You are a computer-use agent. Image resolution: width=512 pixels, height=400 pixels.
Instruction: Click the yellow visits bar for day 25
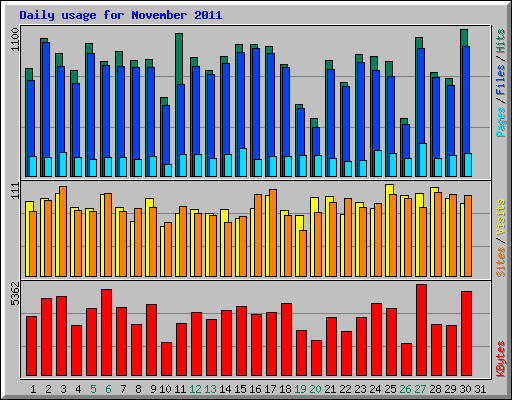point(389,189)
